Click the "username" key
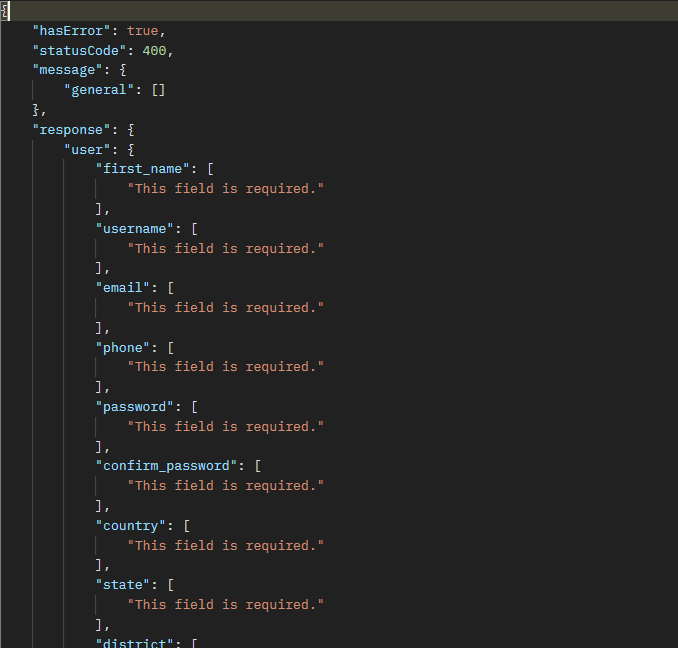Image resolution: width=678 pixels, height=648 pixels. pos(134,229)
